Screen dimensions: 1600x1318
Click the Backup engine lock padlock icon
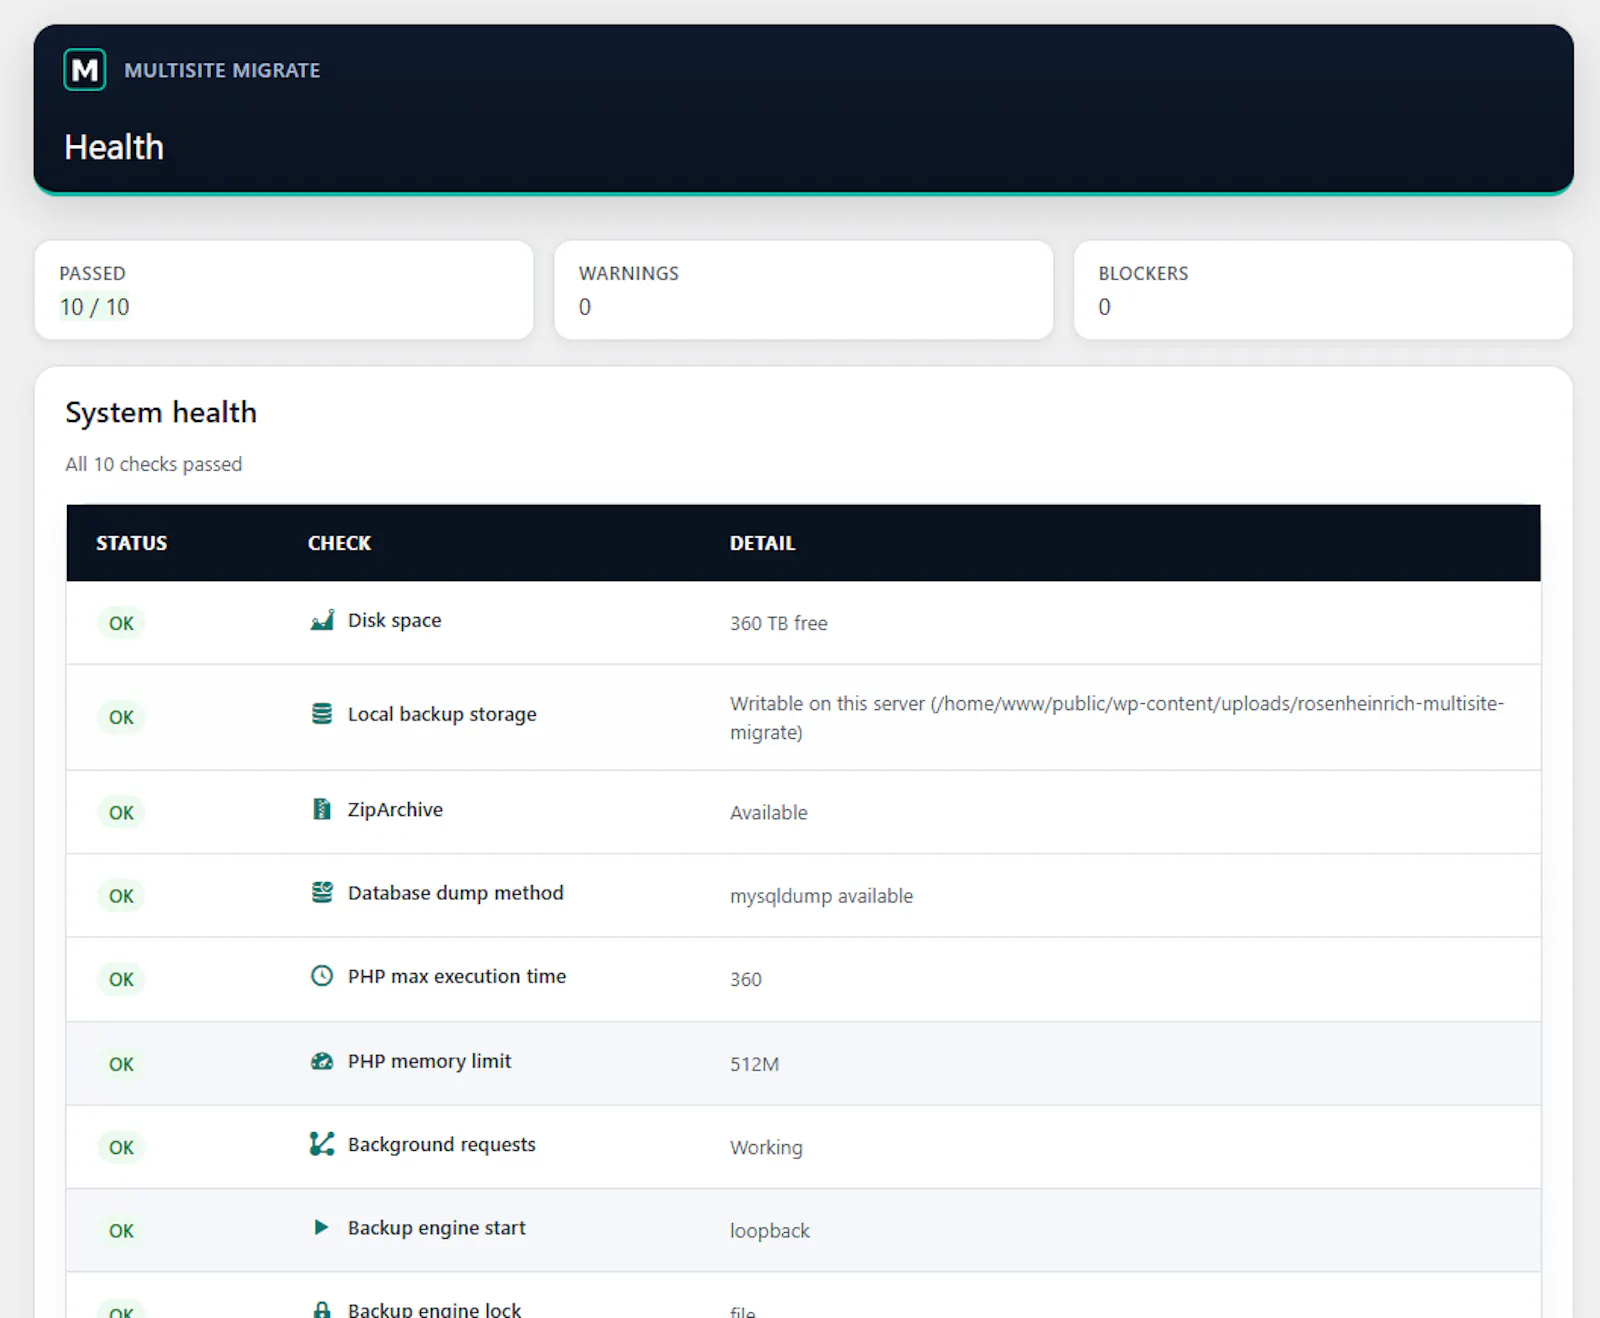322,1309
